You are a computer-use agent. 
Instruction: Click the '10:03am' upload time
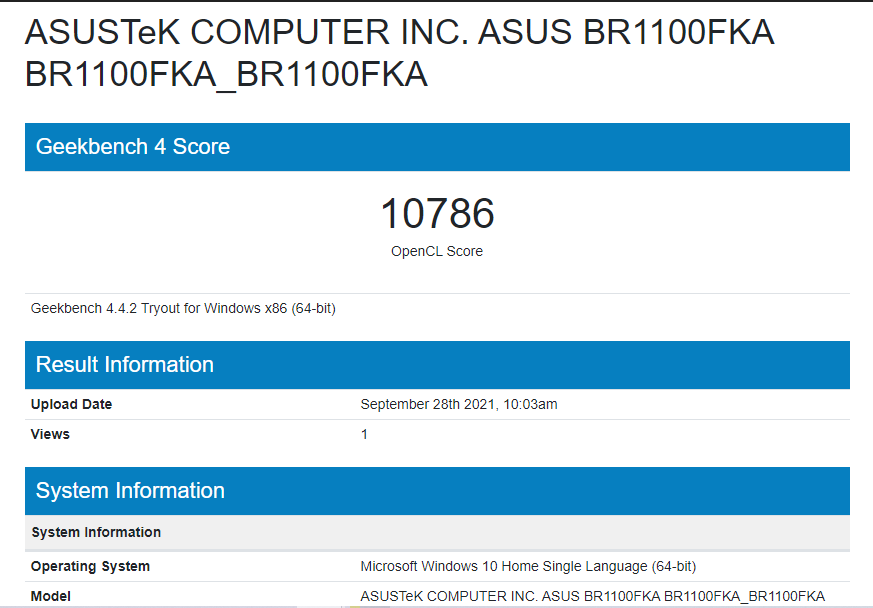pyautogui.click(x=533, y=405)
